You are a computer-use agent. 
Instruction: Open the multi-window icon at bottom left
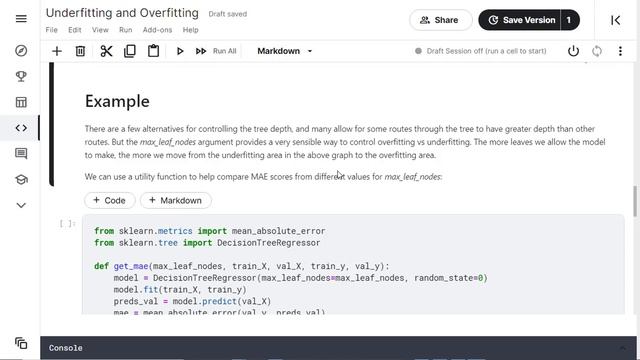21,343
